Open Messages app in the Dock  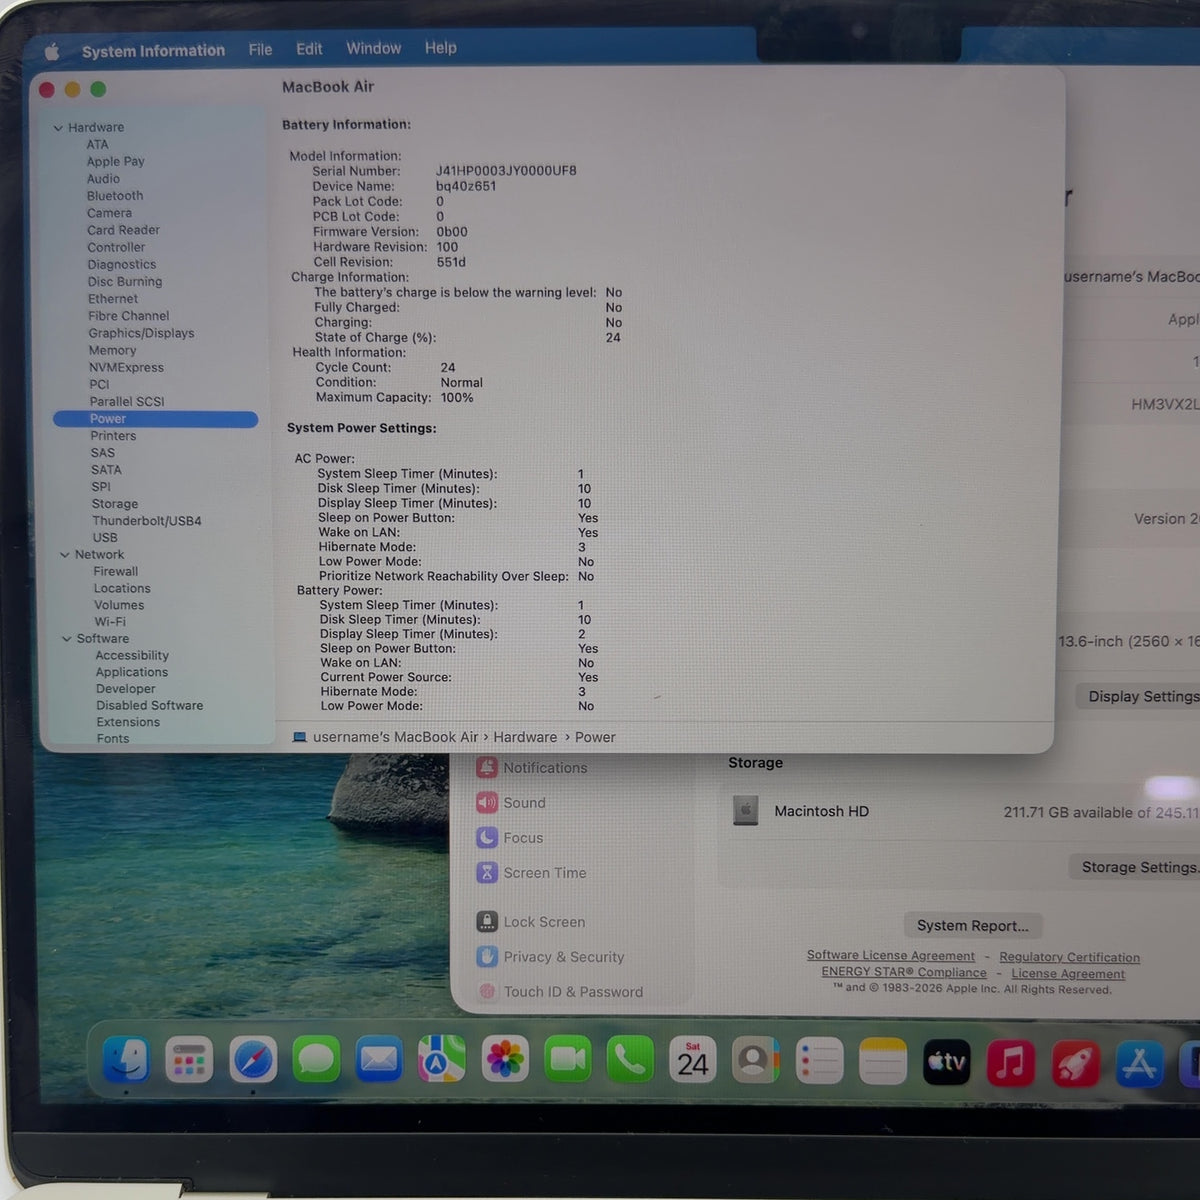[x=316, y=1061]
